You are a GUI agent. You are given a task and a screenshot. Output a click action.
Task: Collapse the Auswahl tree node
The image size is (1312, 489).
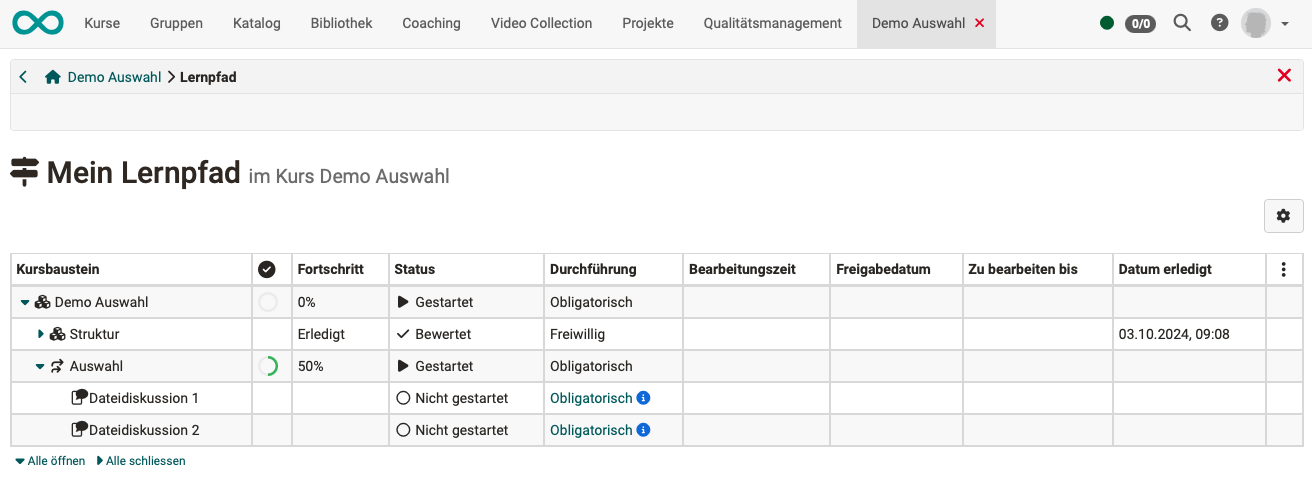(40, 366)
